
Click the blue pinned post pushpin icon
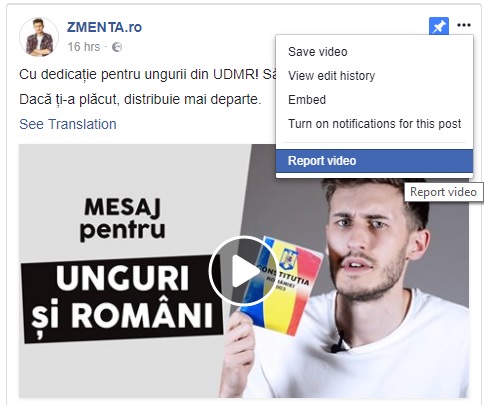439,26
